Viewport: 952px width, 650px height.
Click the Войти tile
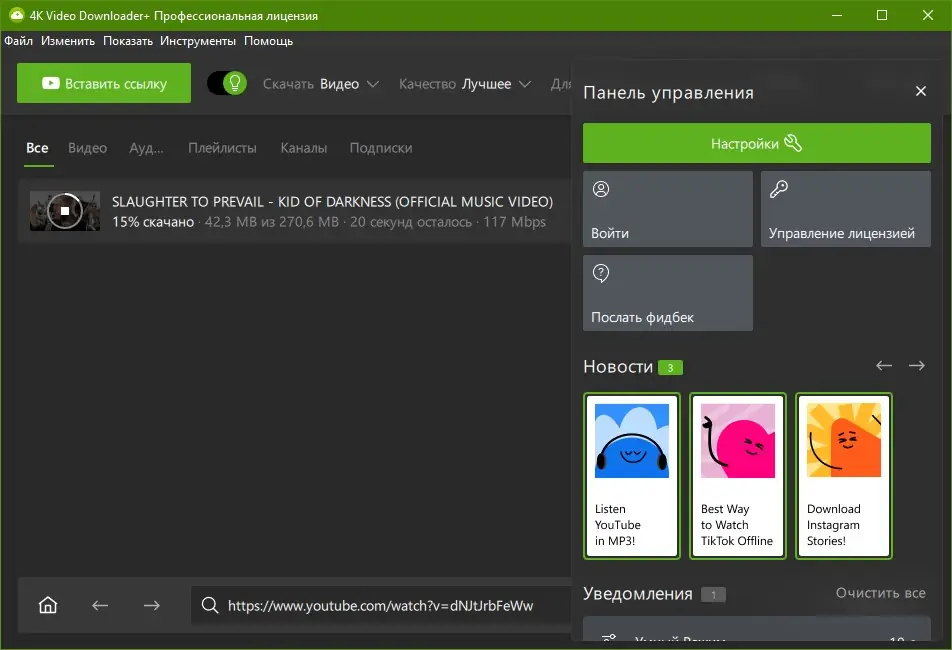pyautogui.click(x=668, y=209)
